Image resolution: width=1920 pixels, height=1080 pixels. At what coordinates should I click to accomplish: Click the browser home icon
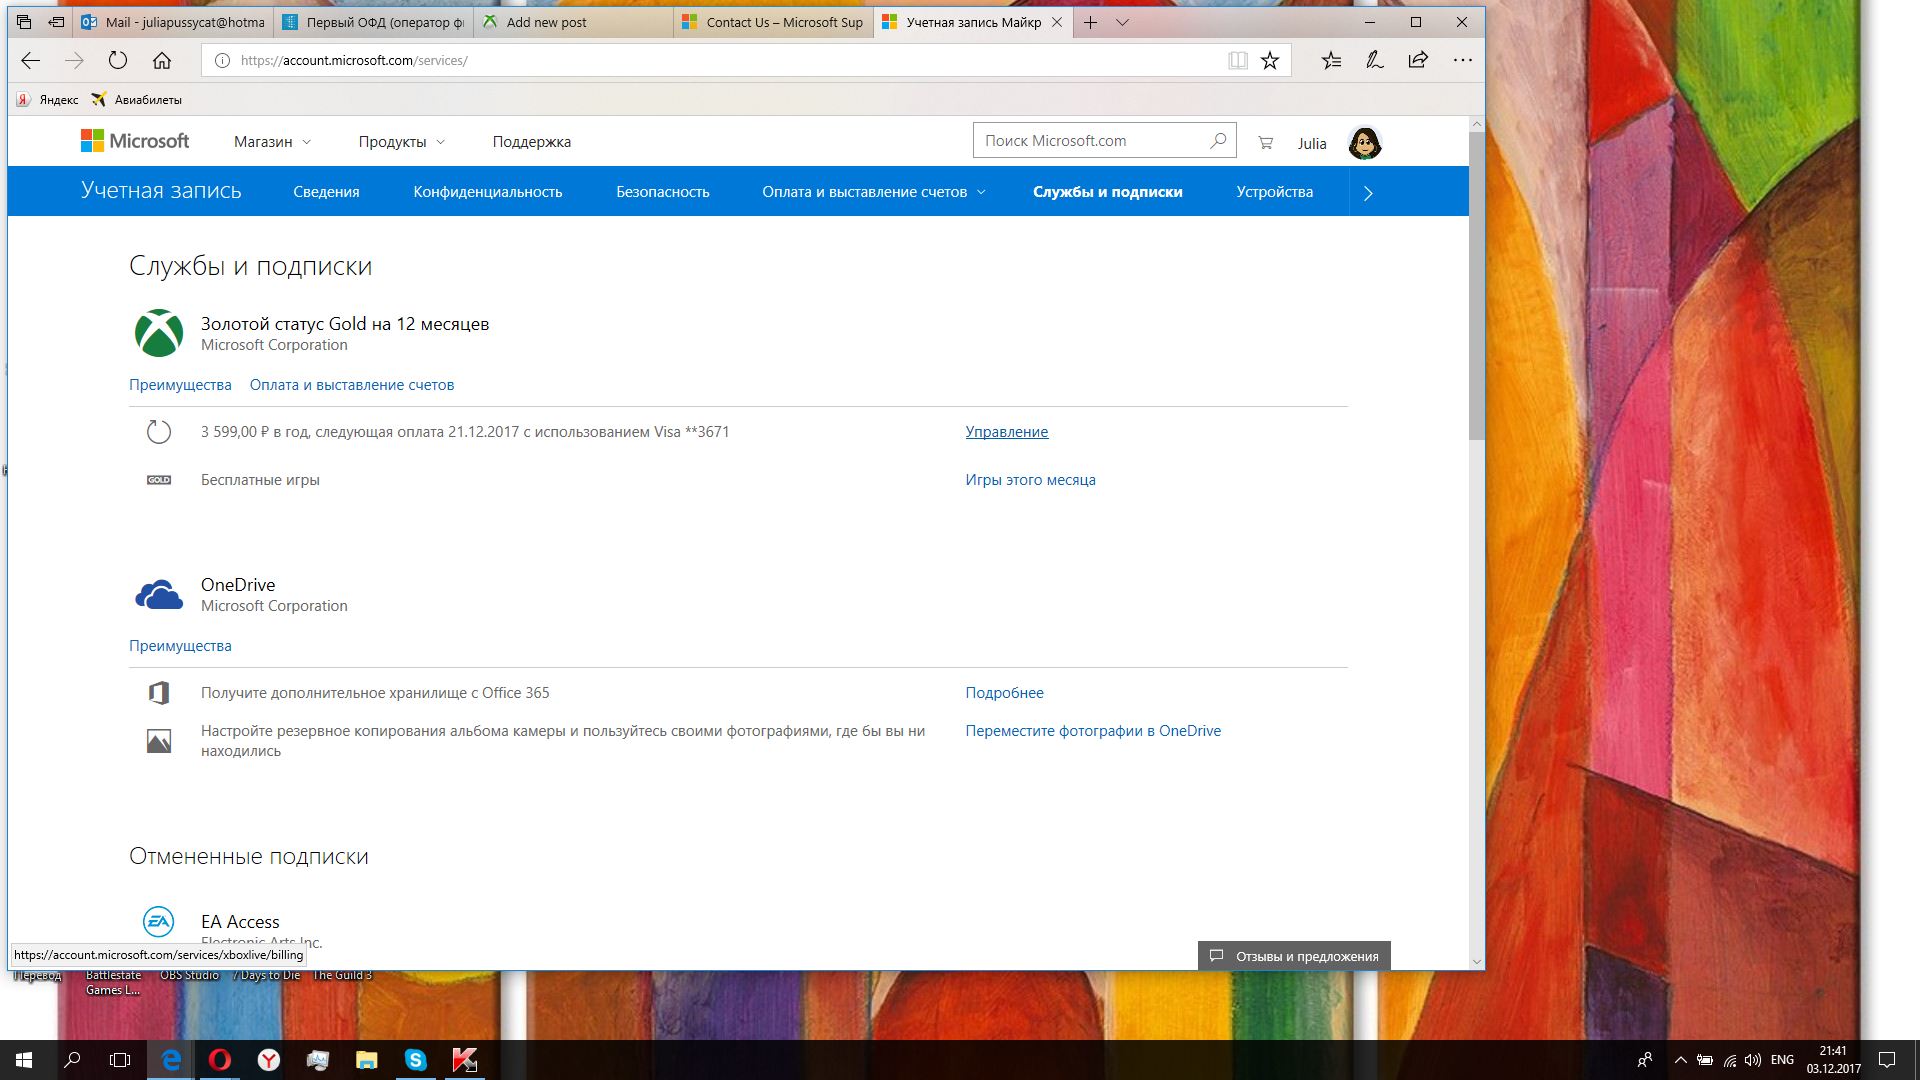(x=162, y=60)
